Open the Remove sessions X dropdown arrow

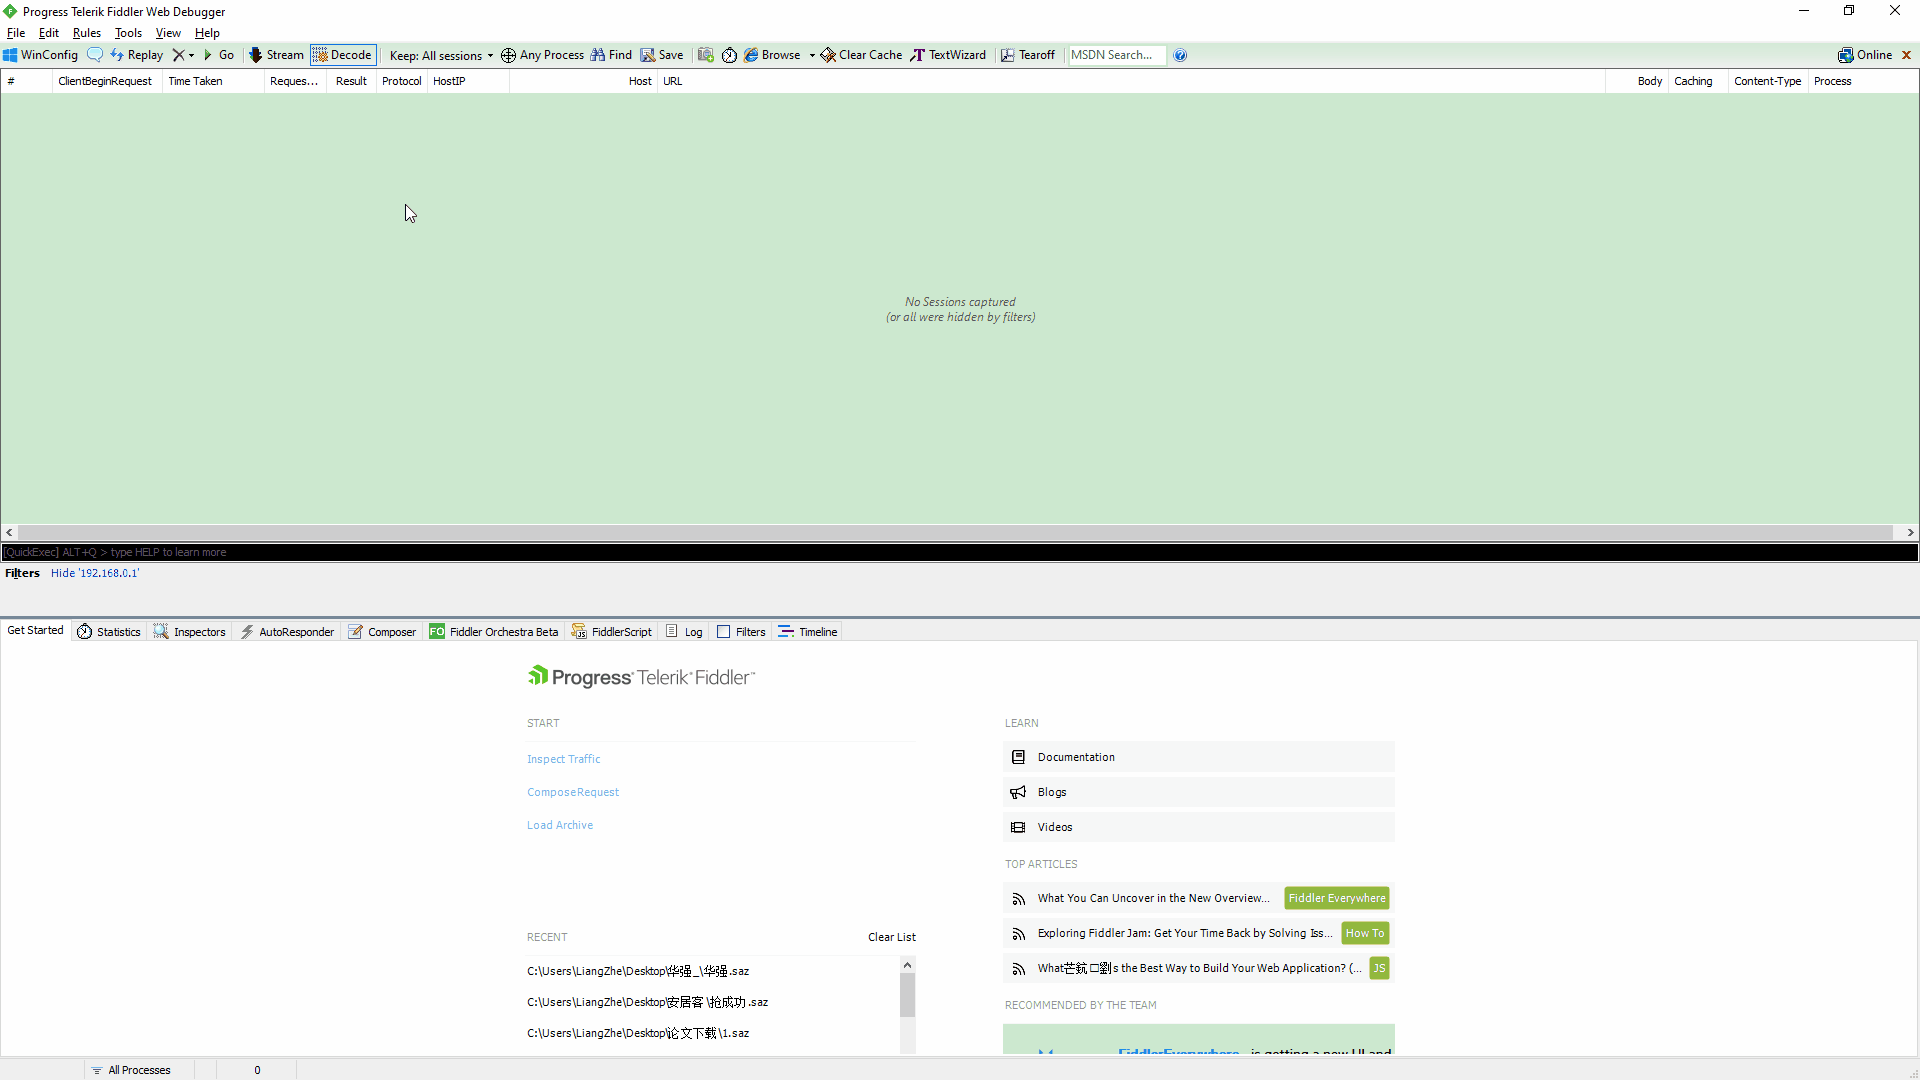191,55
